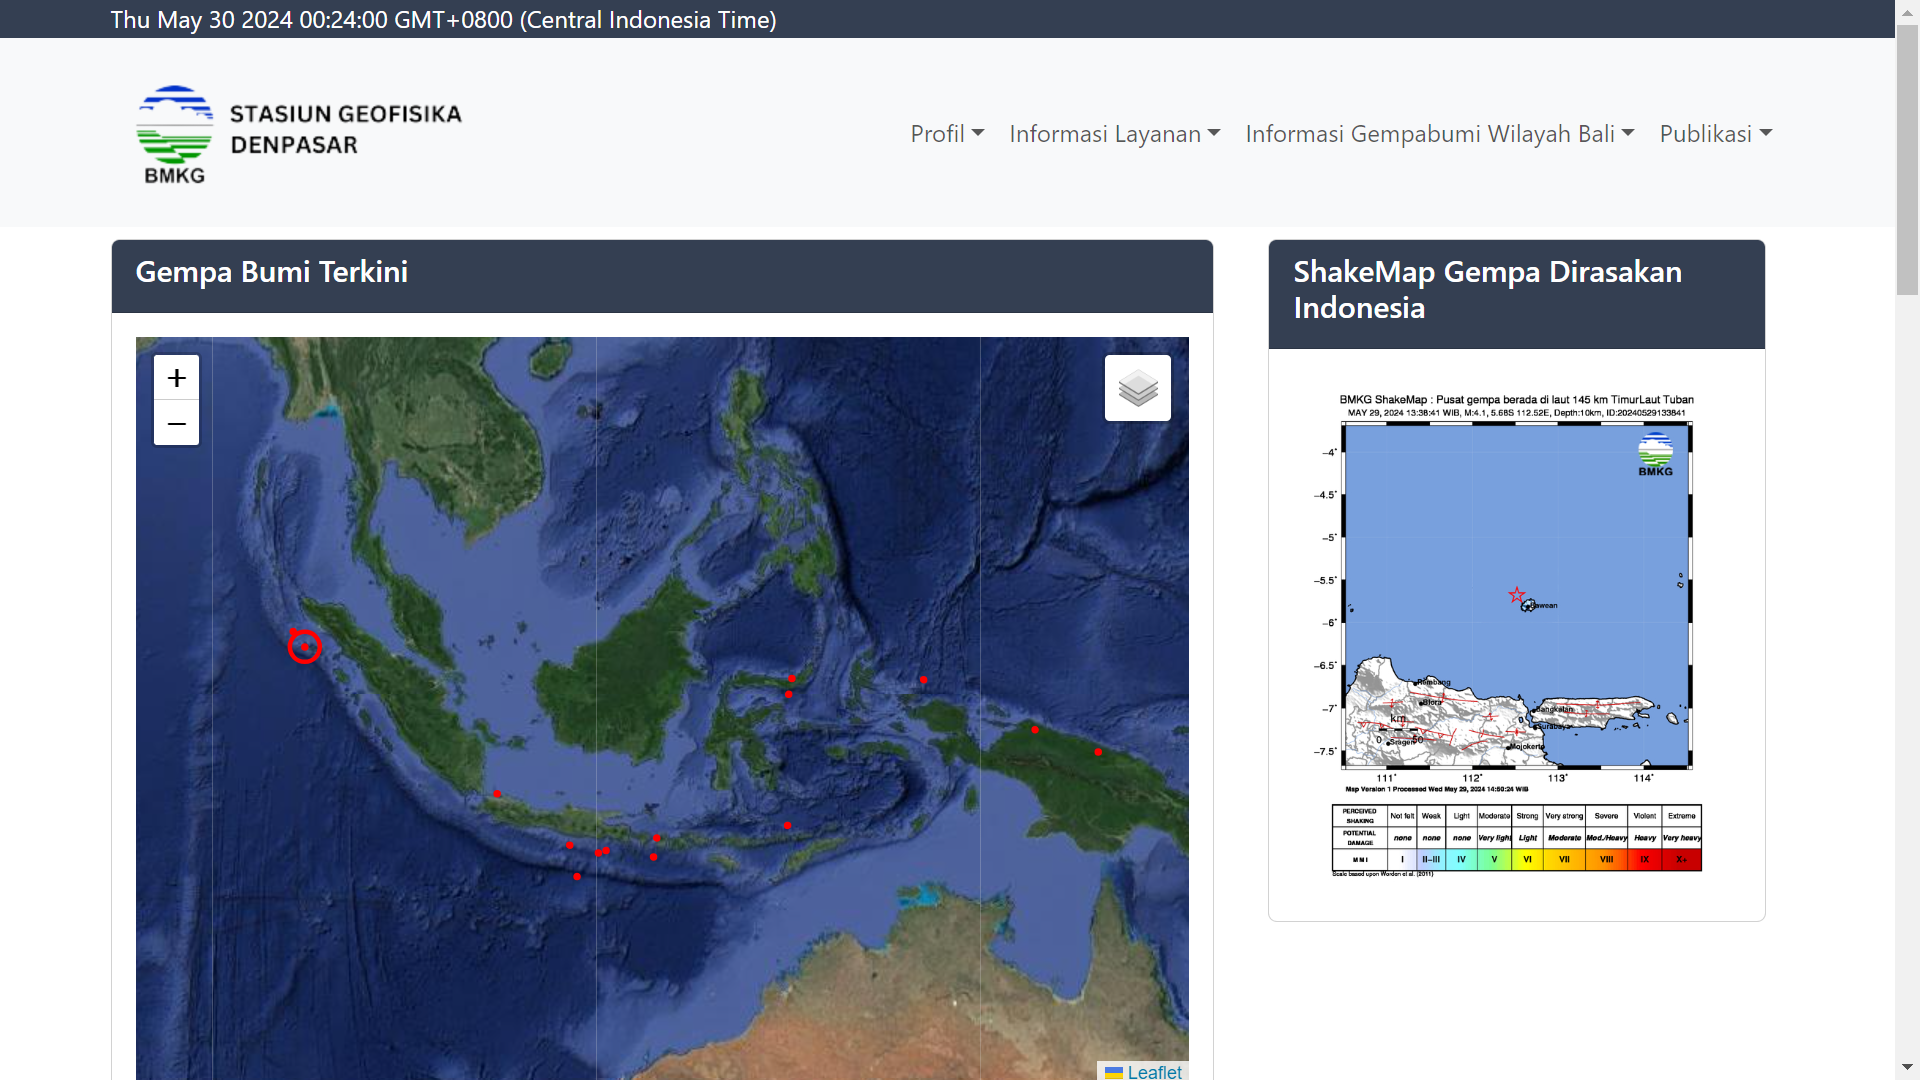
Task: Expand the Profil dropdown menu
Action: [946, 134]
